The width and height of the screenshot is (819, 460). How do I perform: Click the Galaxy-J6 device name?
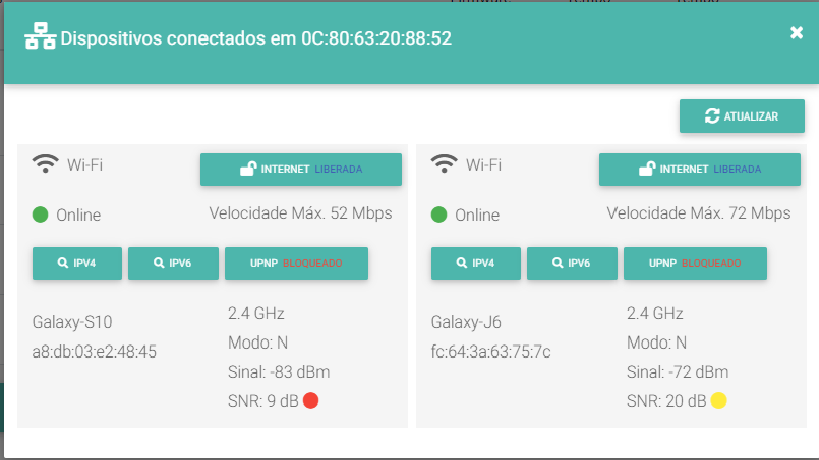(466, 322)
